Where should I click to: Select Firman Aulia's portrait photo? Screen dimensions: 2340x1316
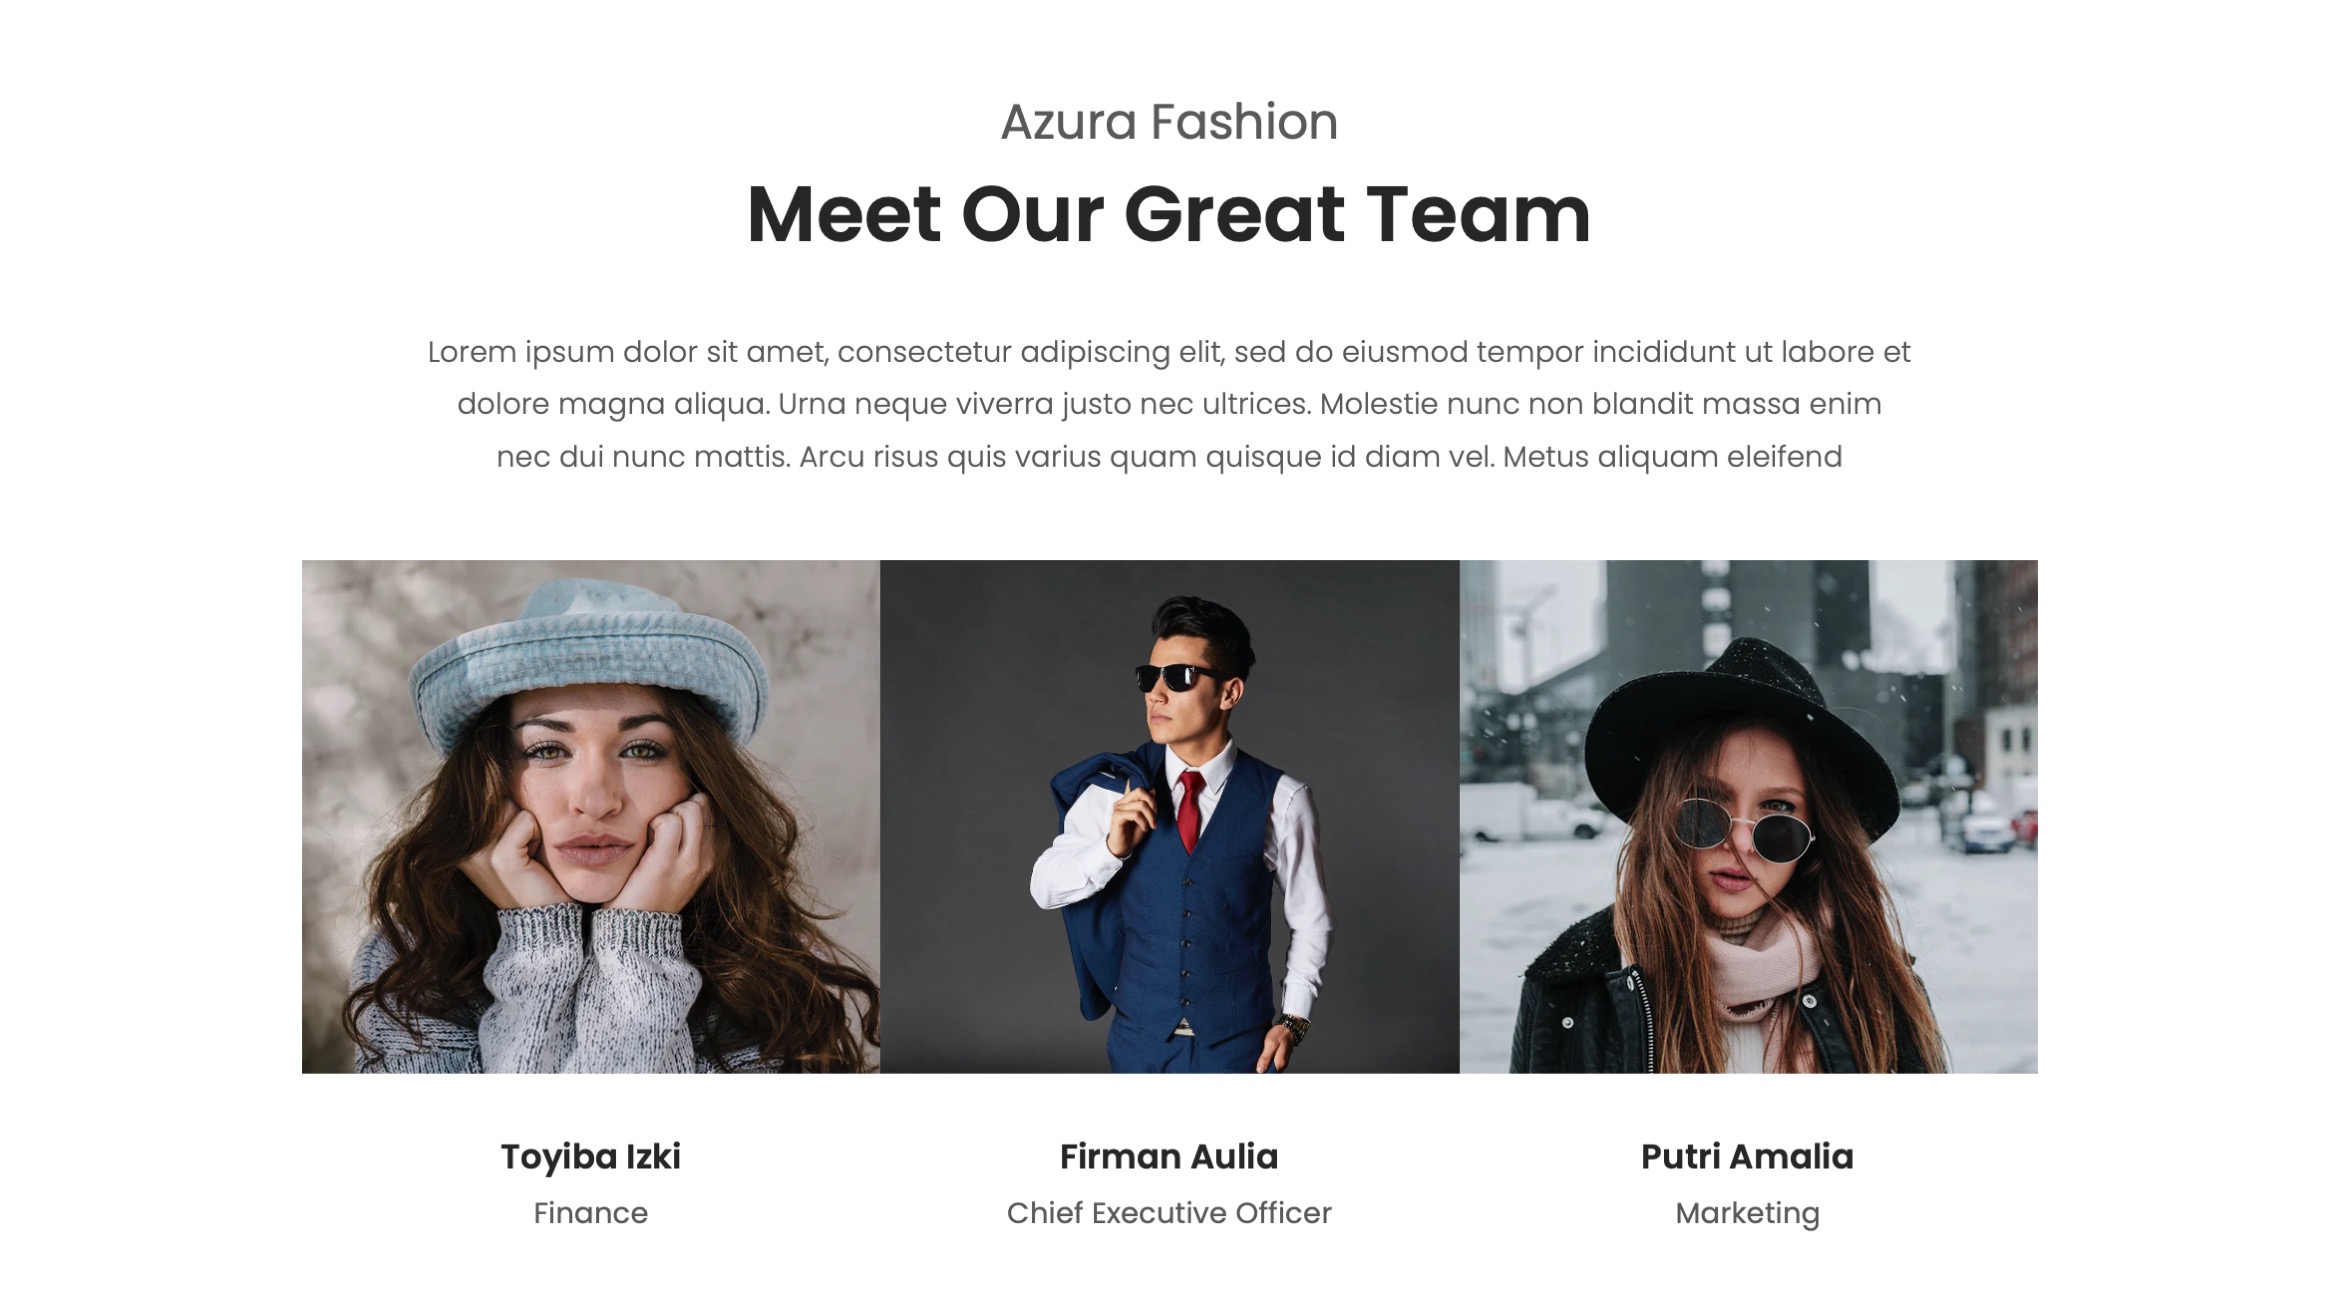pos(1170,816)
